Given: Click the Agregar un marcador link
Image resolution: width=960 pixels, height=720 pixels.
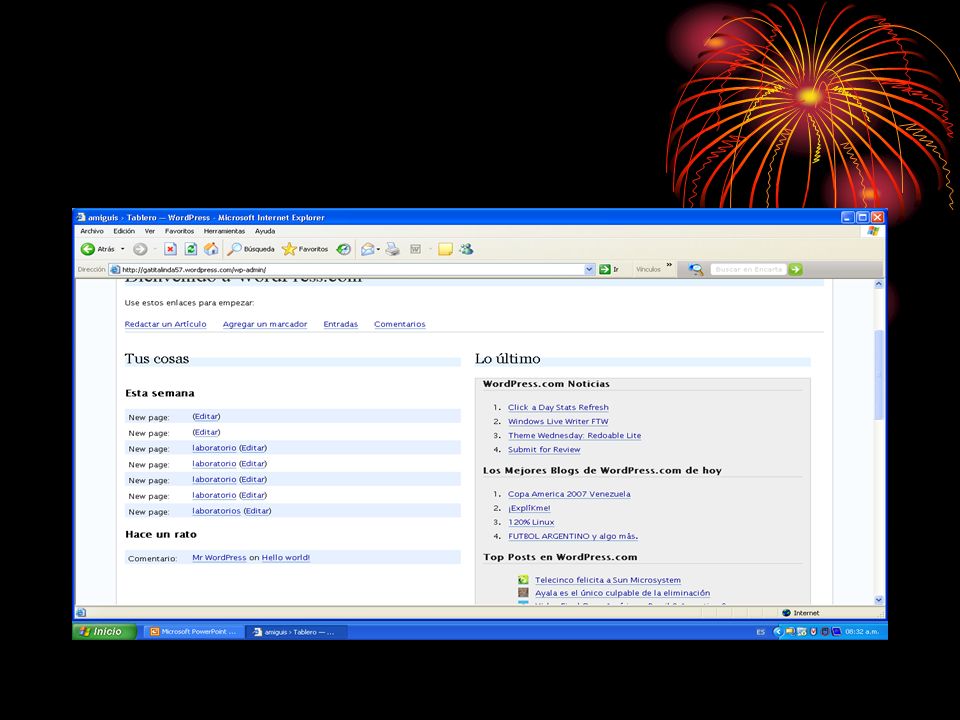Looking at the screenshot, I should pyautogui.click(x=264, y=324).
